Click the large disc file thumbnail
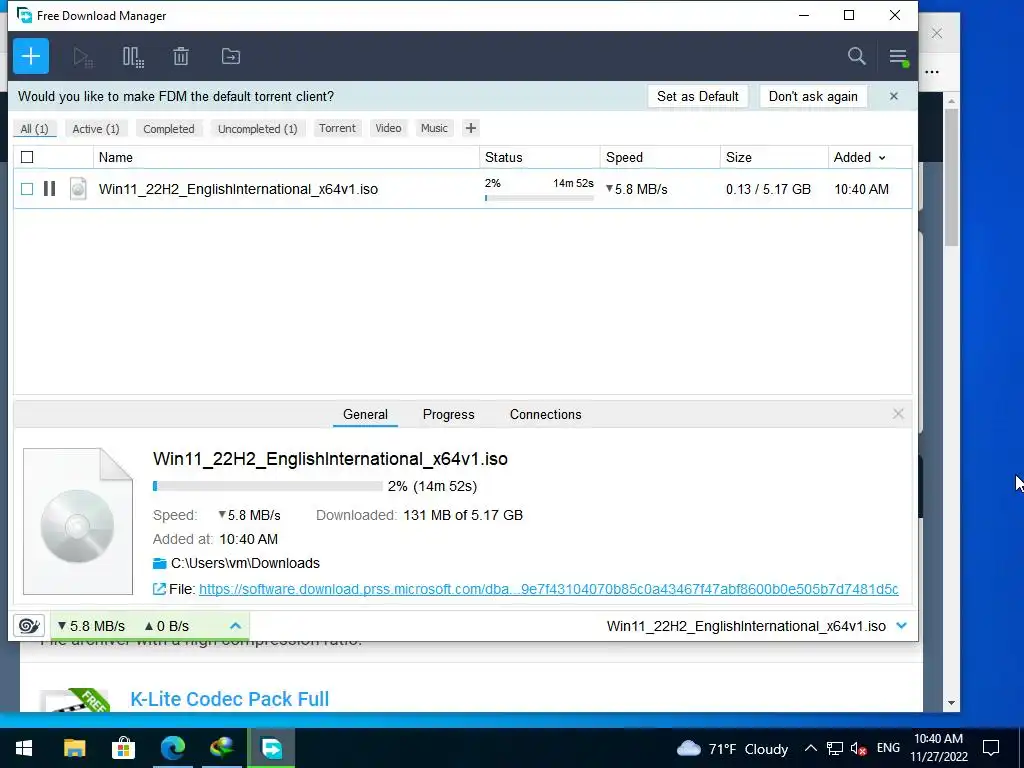 (78, 521)
